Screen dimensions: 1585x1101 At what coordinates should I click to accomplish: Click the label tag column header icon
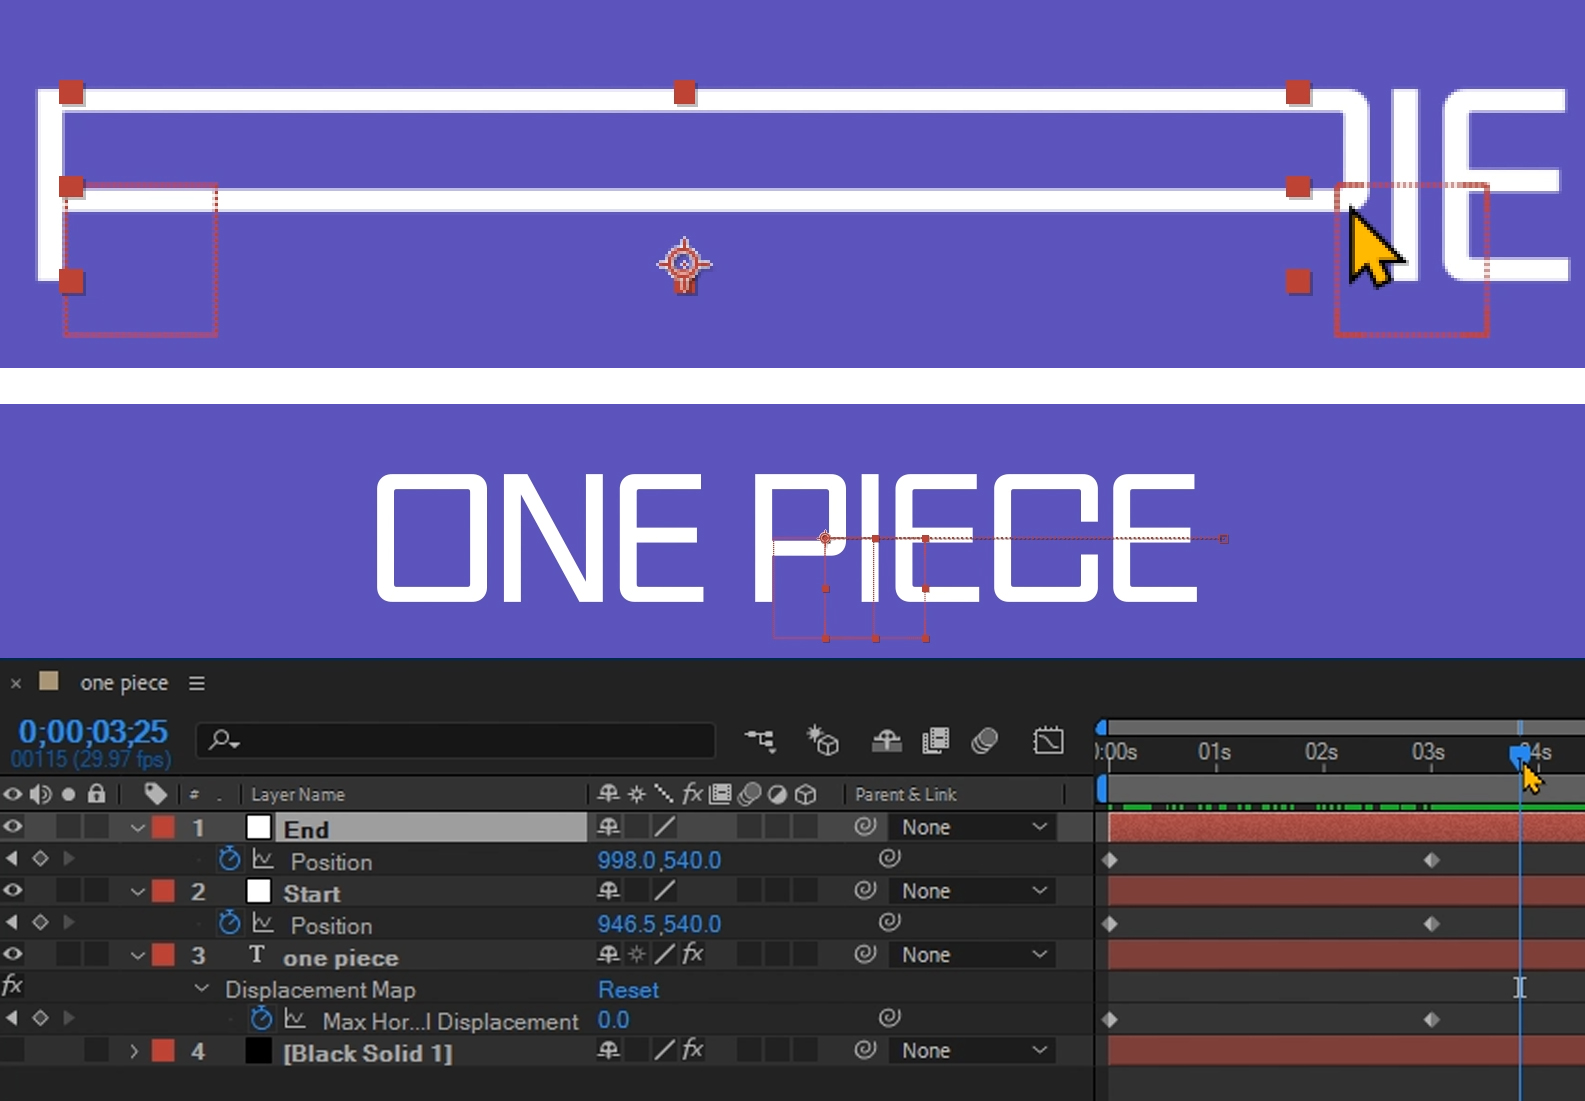click(156, 794)
